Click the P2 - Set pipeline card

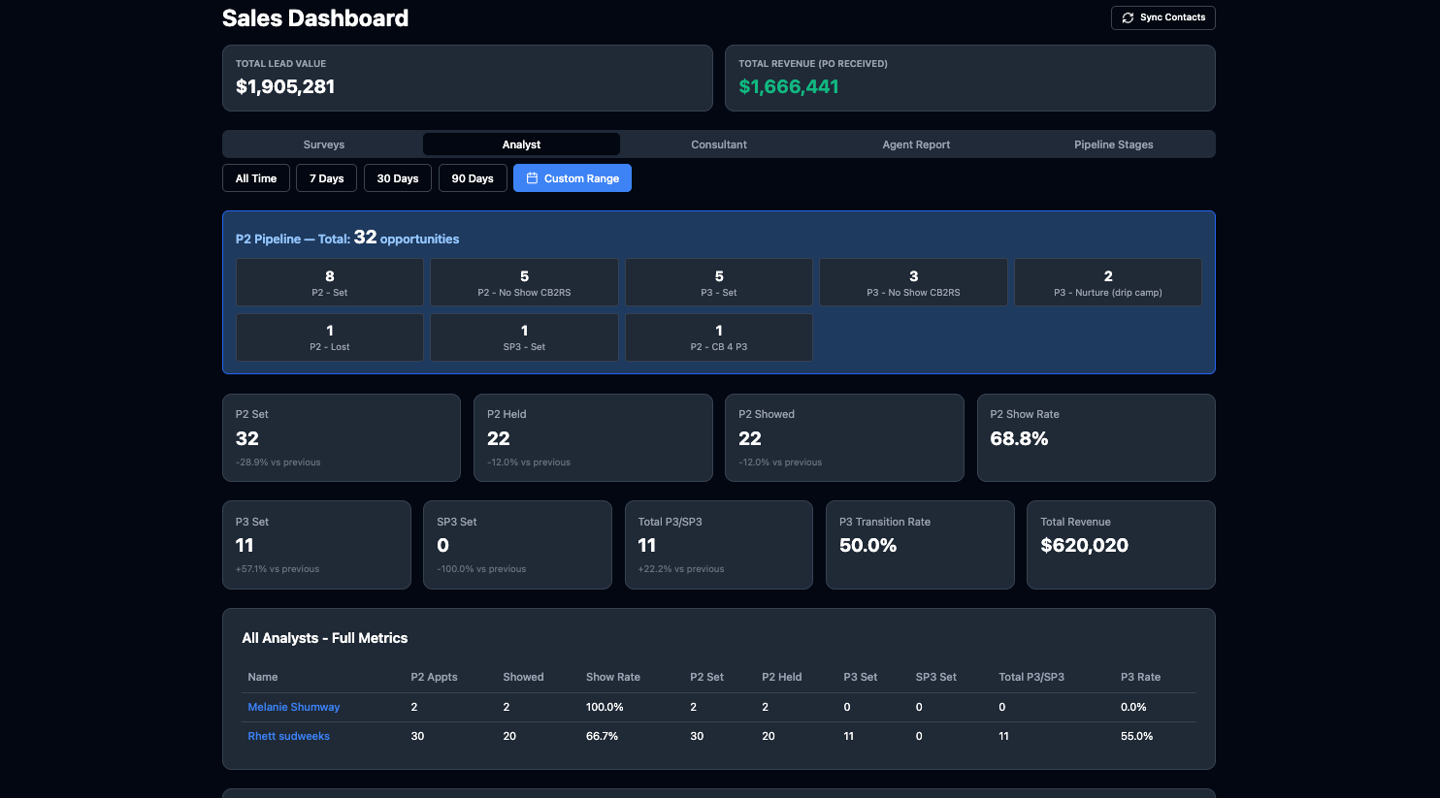coord(330,282)
